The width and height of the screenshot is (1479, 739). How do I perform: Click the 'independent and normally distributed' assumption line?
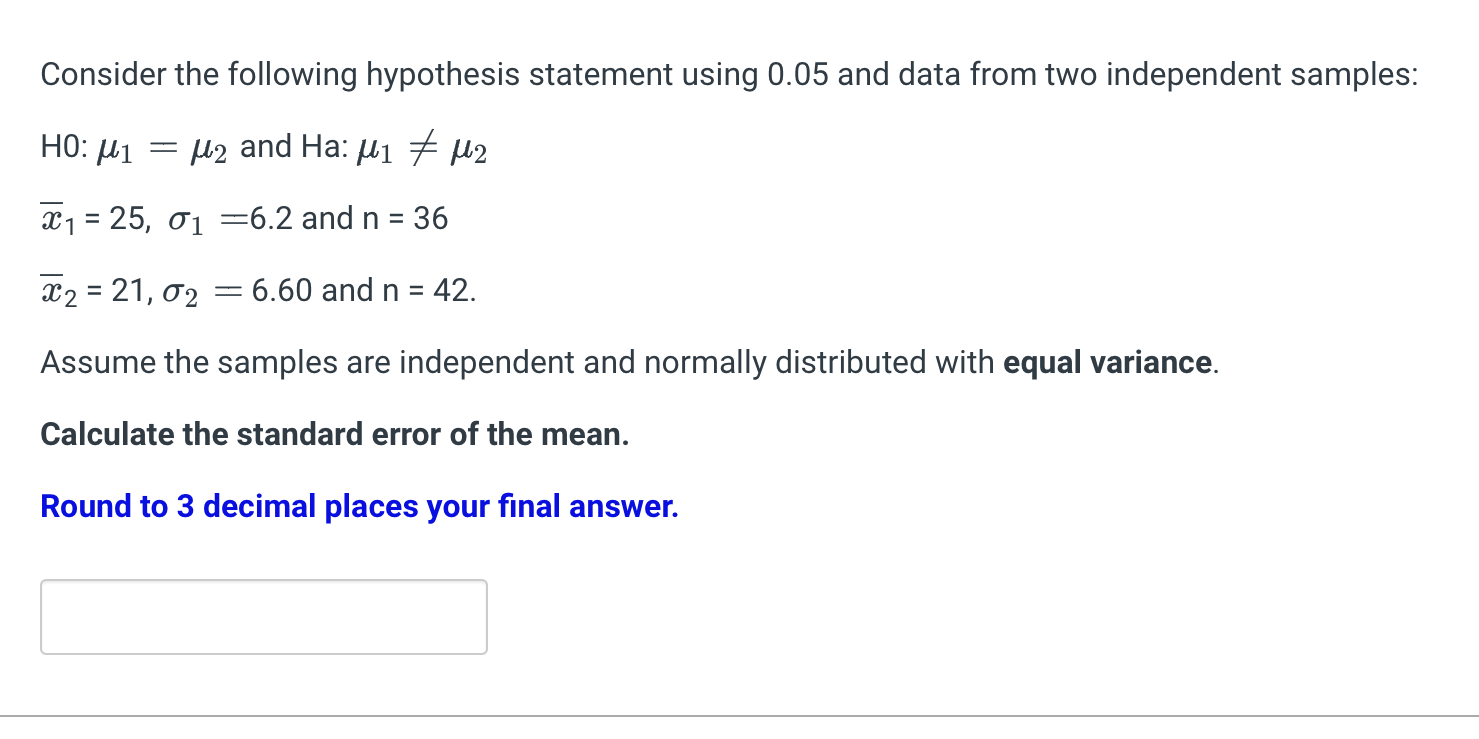(x=600, y=362)
